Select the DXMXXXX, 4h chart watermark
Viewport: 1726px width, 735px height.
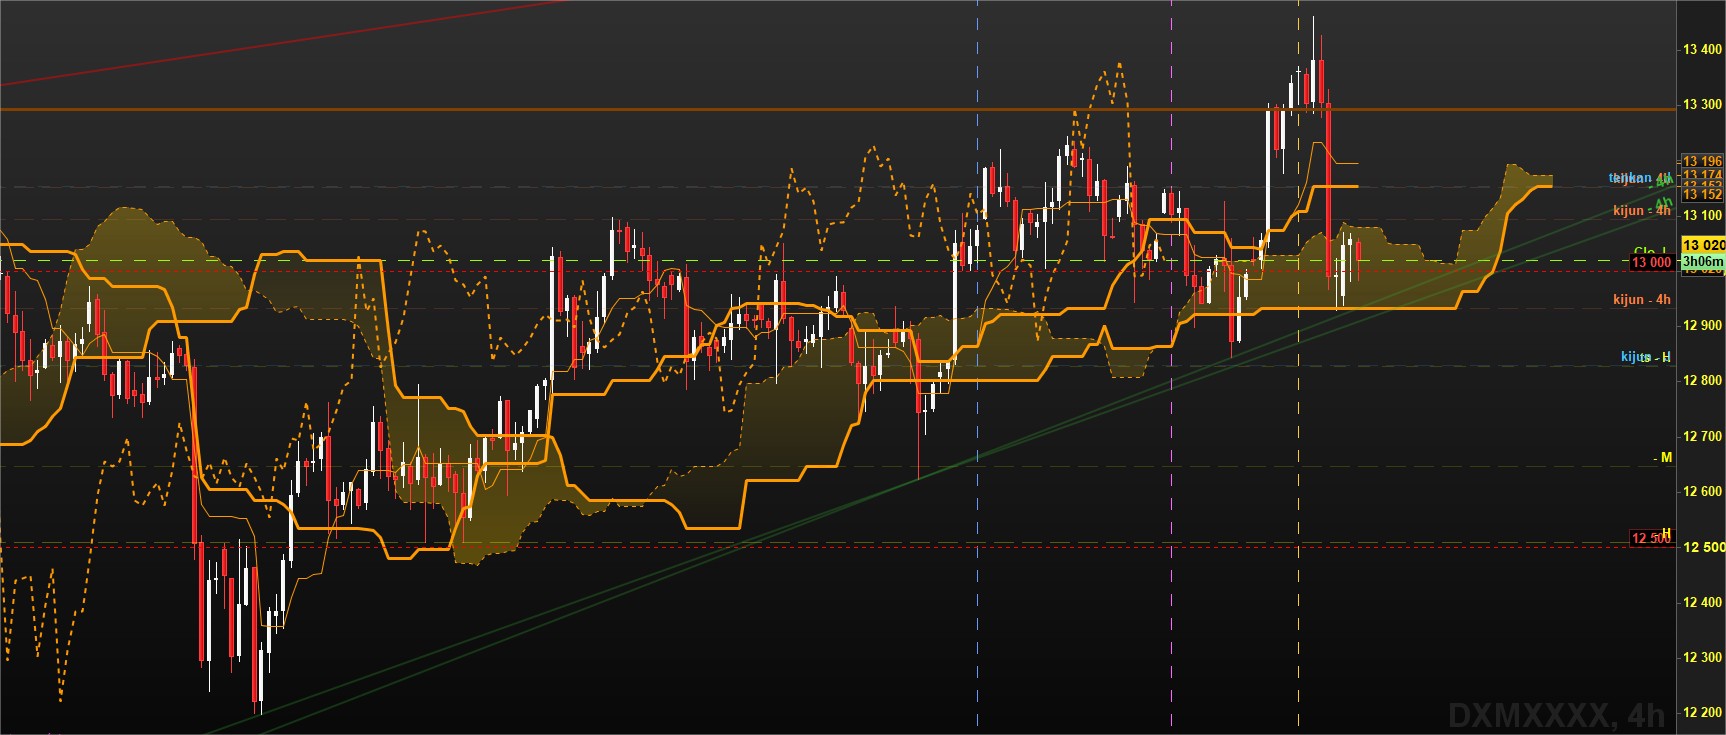pos(1557,714)
